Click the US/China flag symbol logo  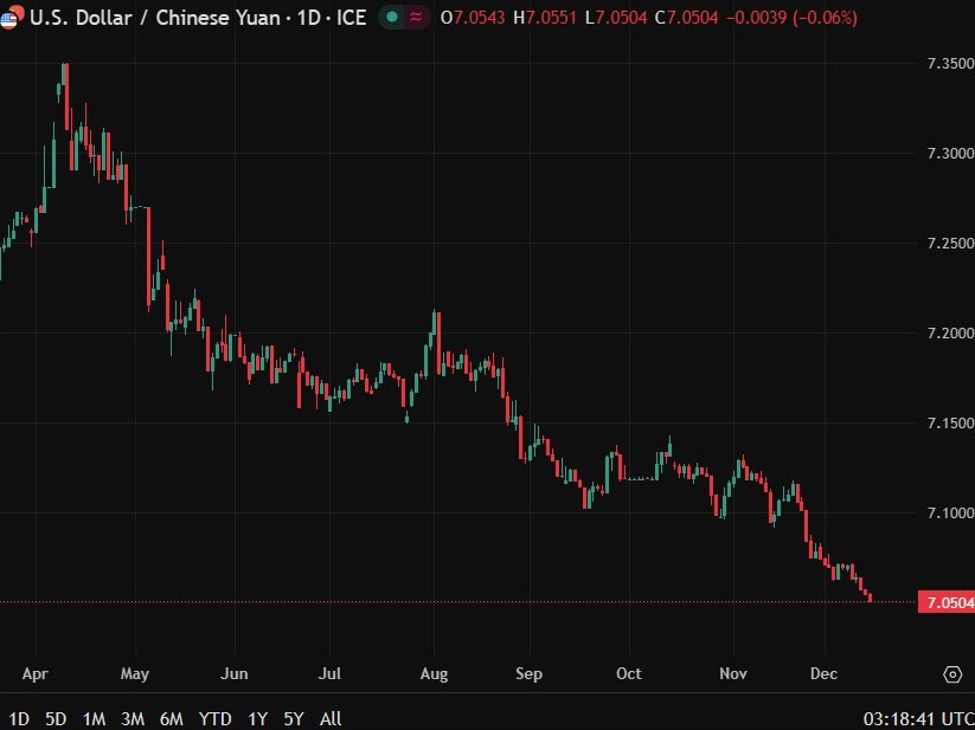tap(13, 17)
